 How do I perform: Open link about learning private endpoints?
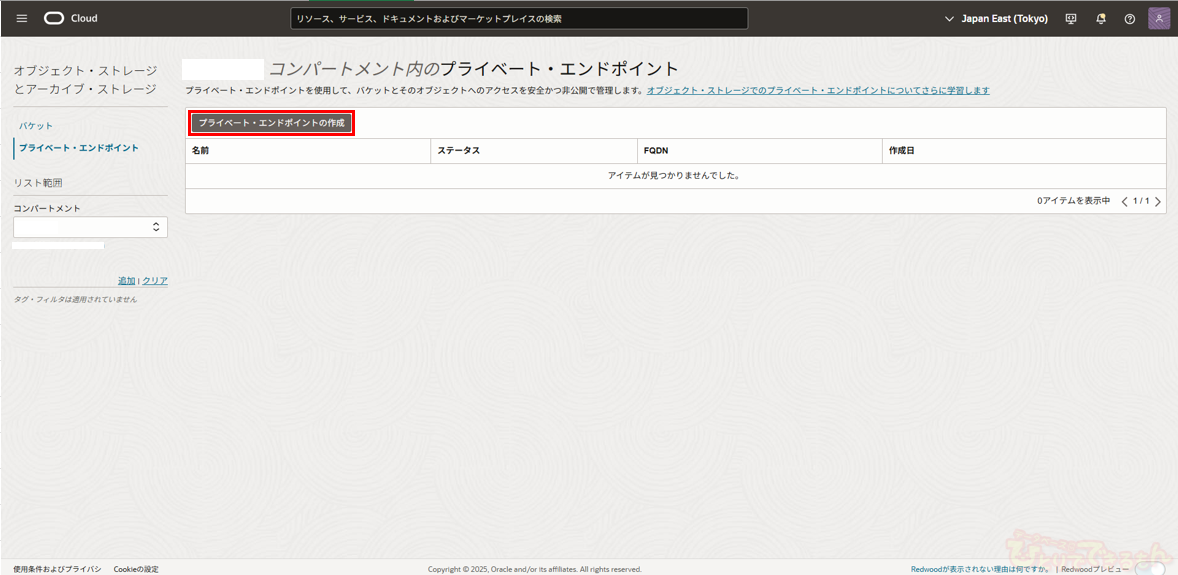tap(818, 90)
